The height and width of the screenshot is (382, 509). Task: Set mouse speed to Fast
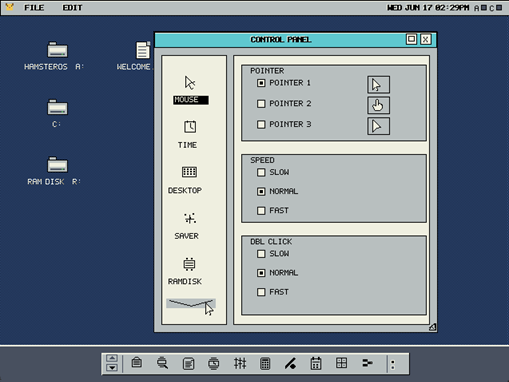tap(261, 211)
